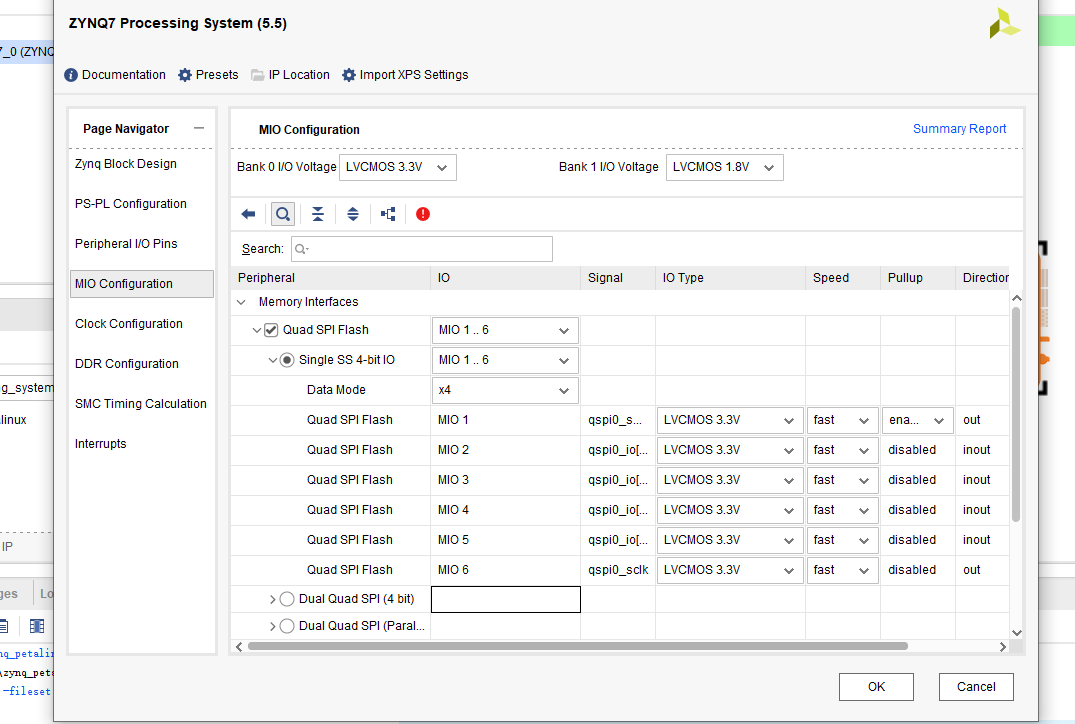Open Pullup dropdown for MIO 1
1075x724 pixels.
[917, 420]
